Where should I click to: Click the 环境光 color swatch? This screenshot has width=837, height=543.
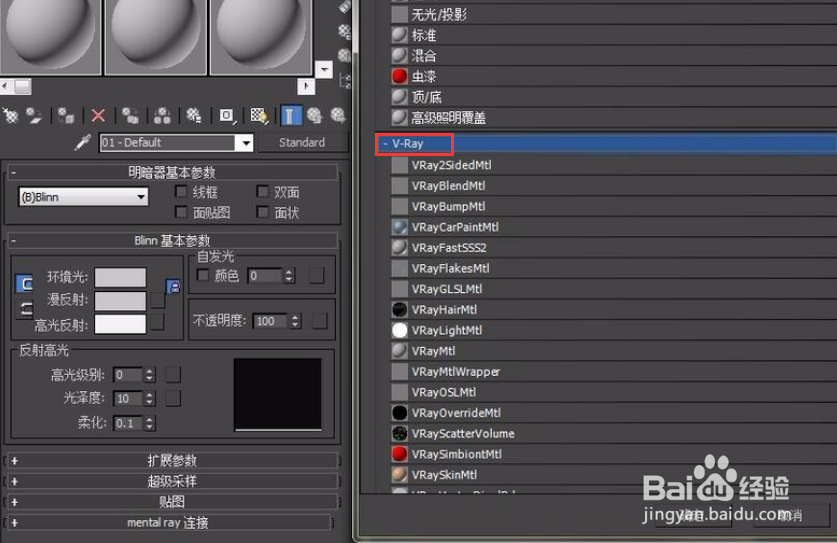pos(120,278)
